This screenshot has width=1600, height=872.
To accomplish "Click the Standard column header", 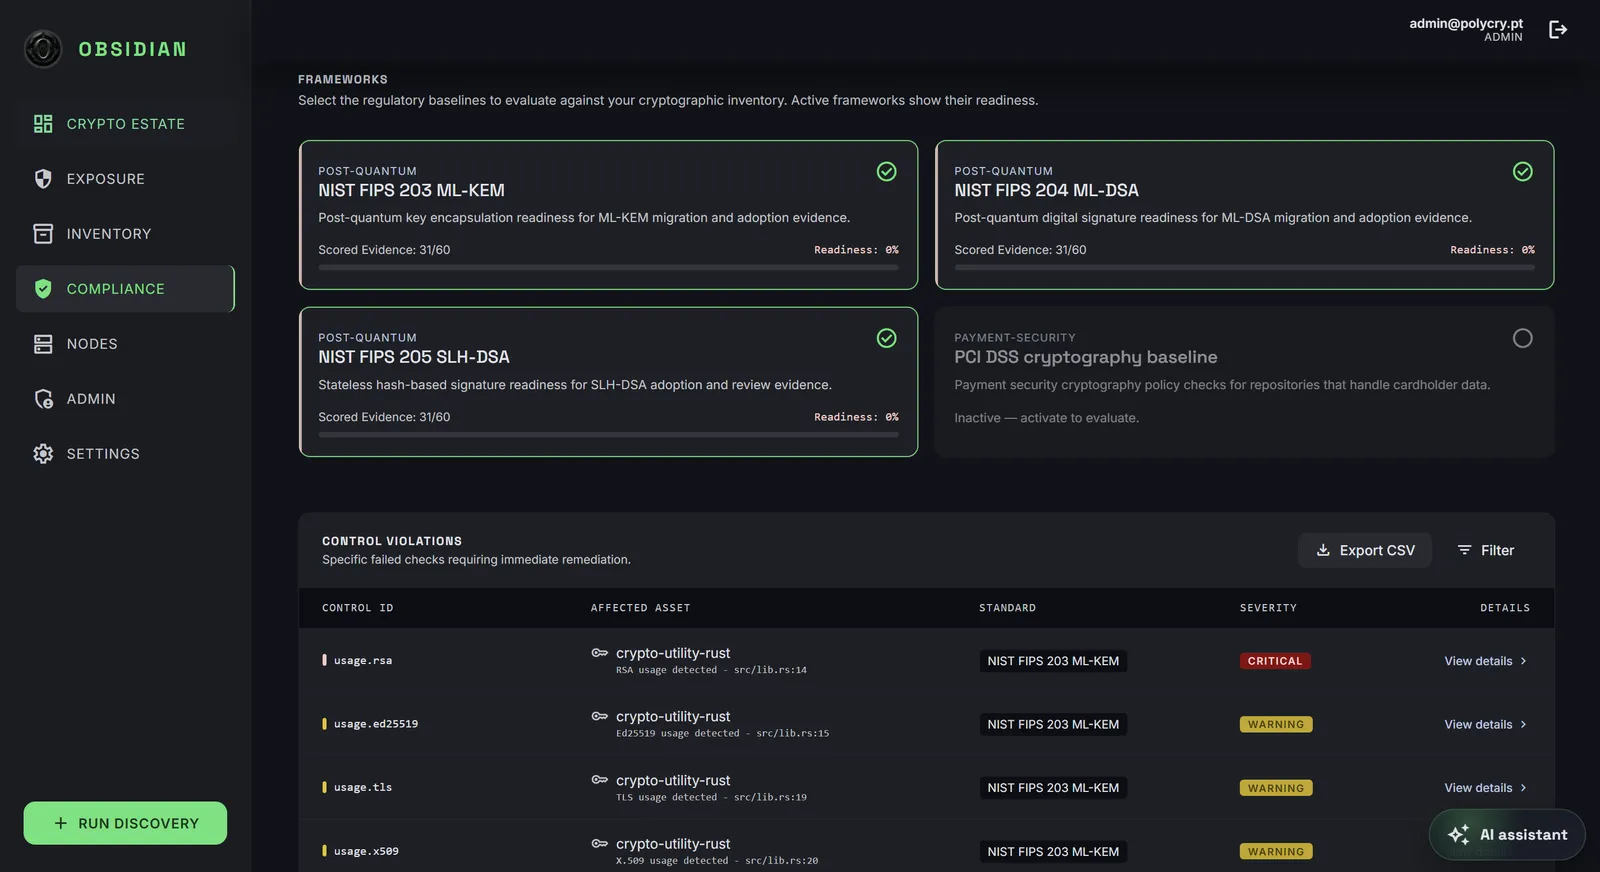I will [1008, 608].
